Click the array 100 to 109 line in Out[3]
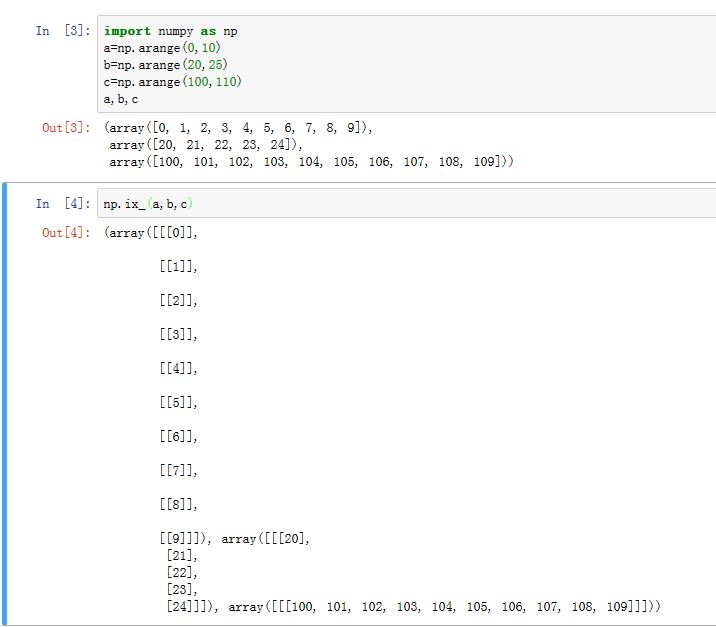The height and width of the screenshot is (627, 716). click(311, 162)
